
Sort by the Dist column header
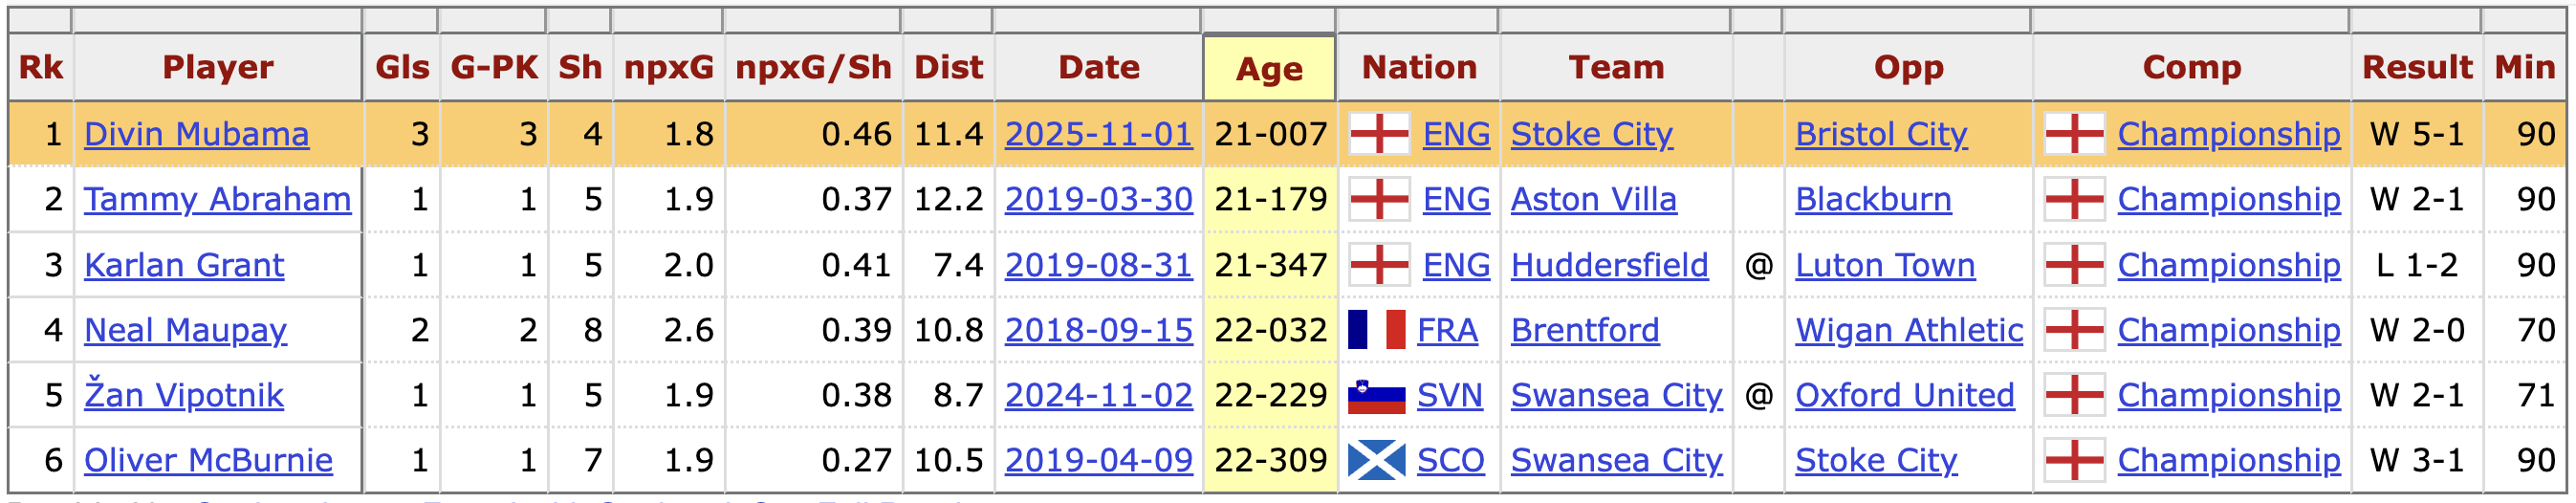click(948, 67)
